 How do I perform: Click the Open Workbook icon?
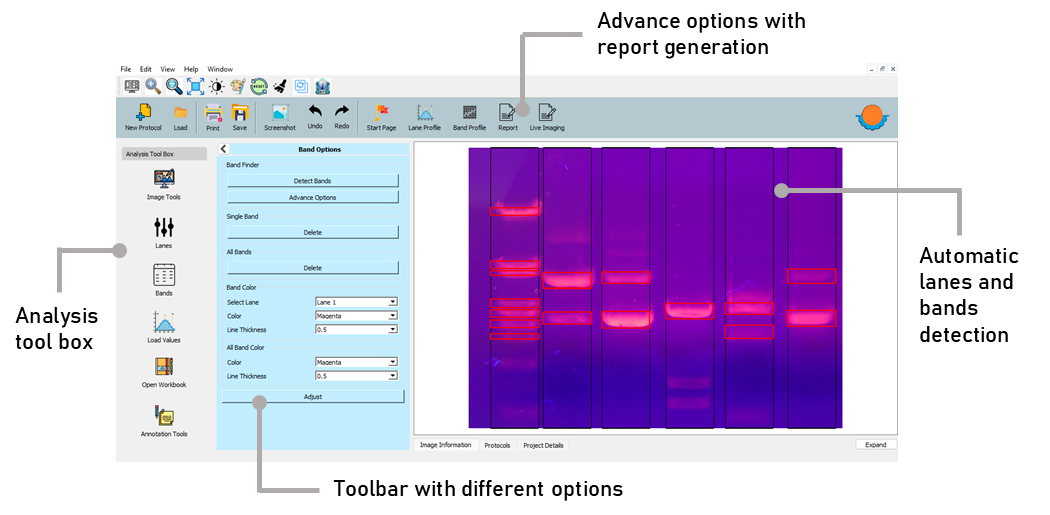(164, 367)
